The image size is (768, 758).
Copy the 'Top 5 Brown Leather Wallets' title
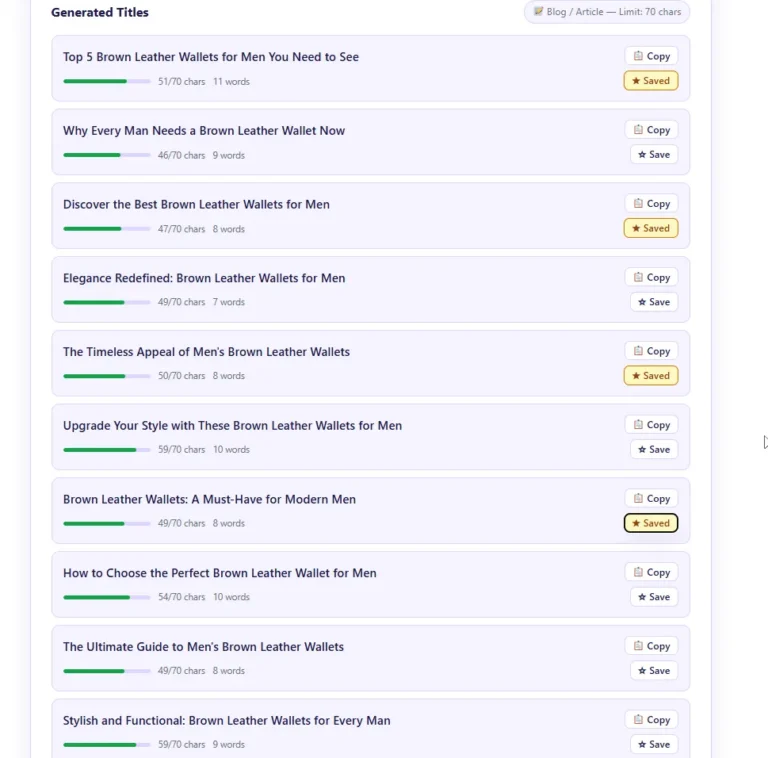click(651, 56)
